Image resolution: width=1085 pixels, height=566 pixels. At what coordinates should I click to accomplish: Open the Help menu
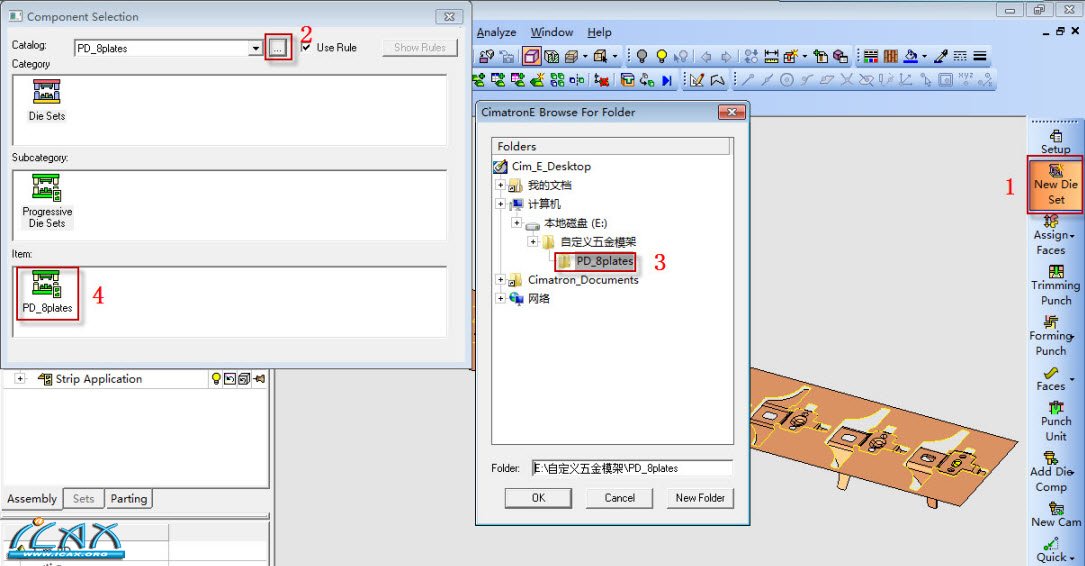[599, 32]
